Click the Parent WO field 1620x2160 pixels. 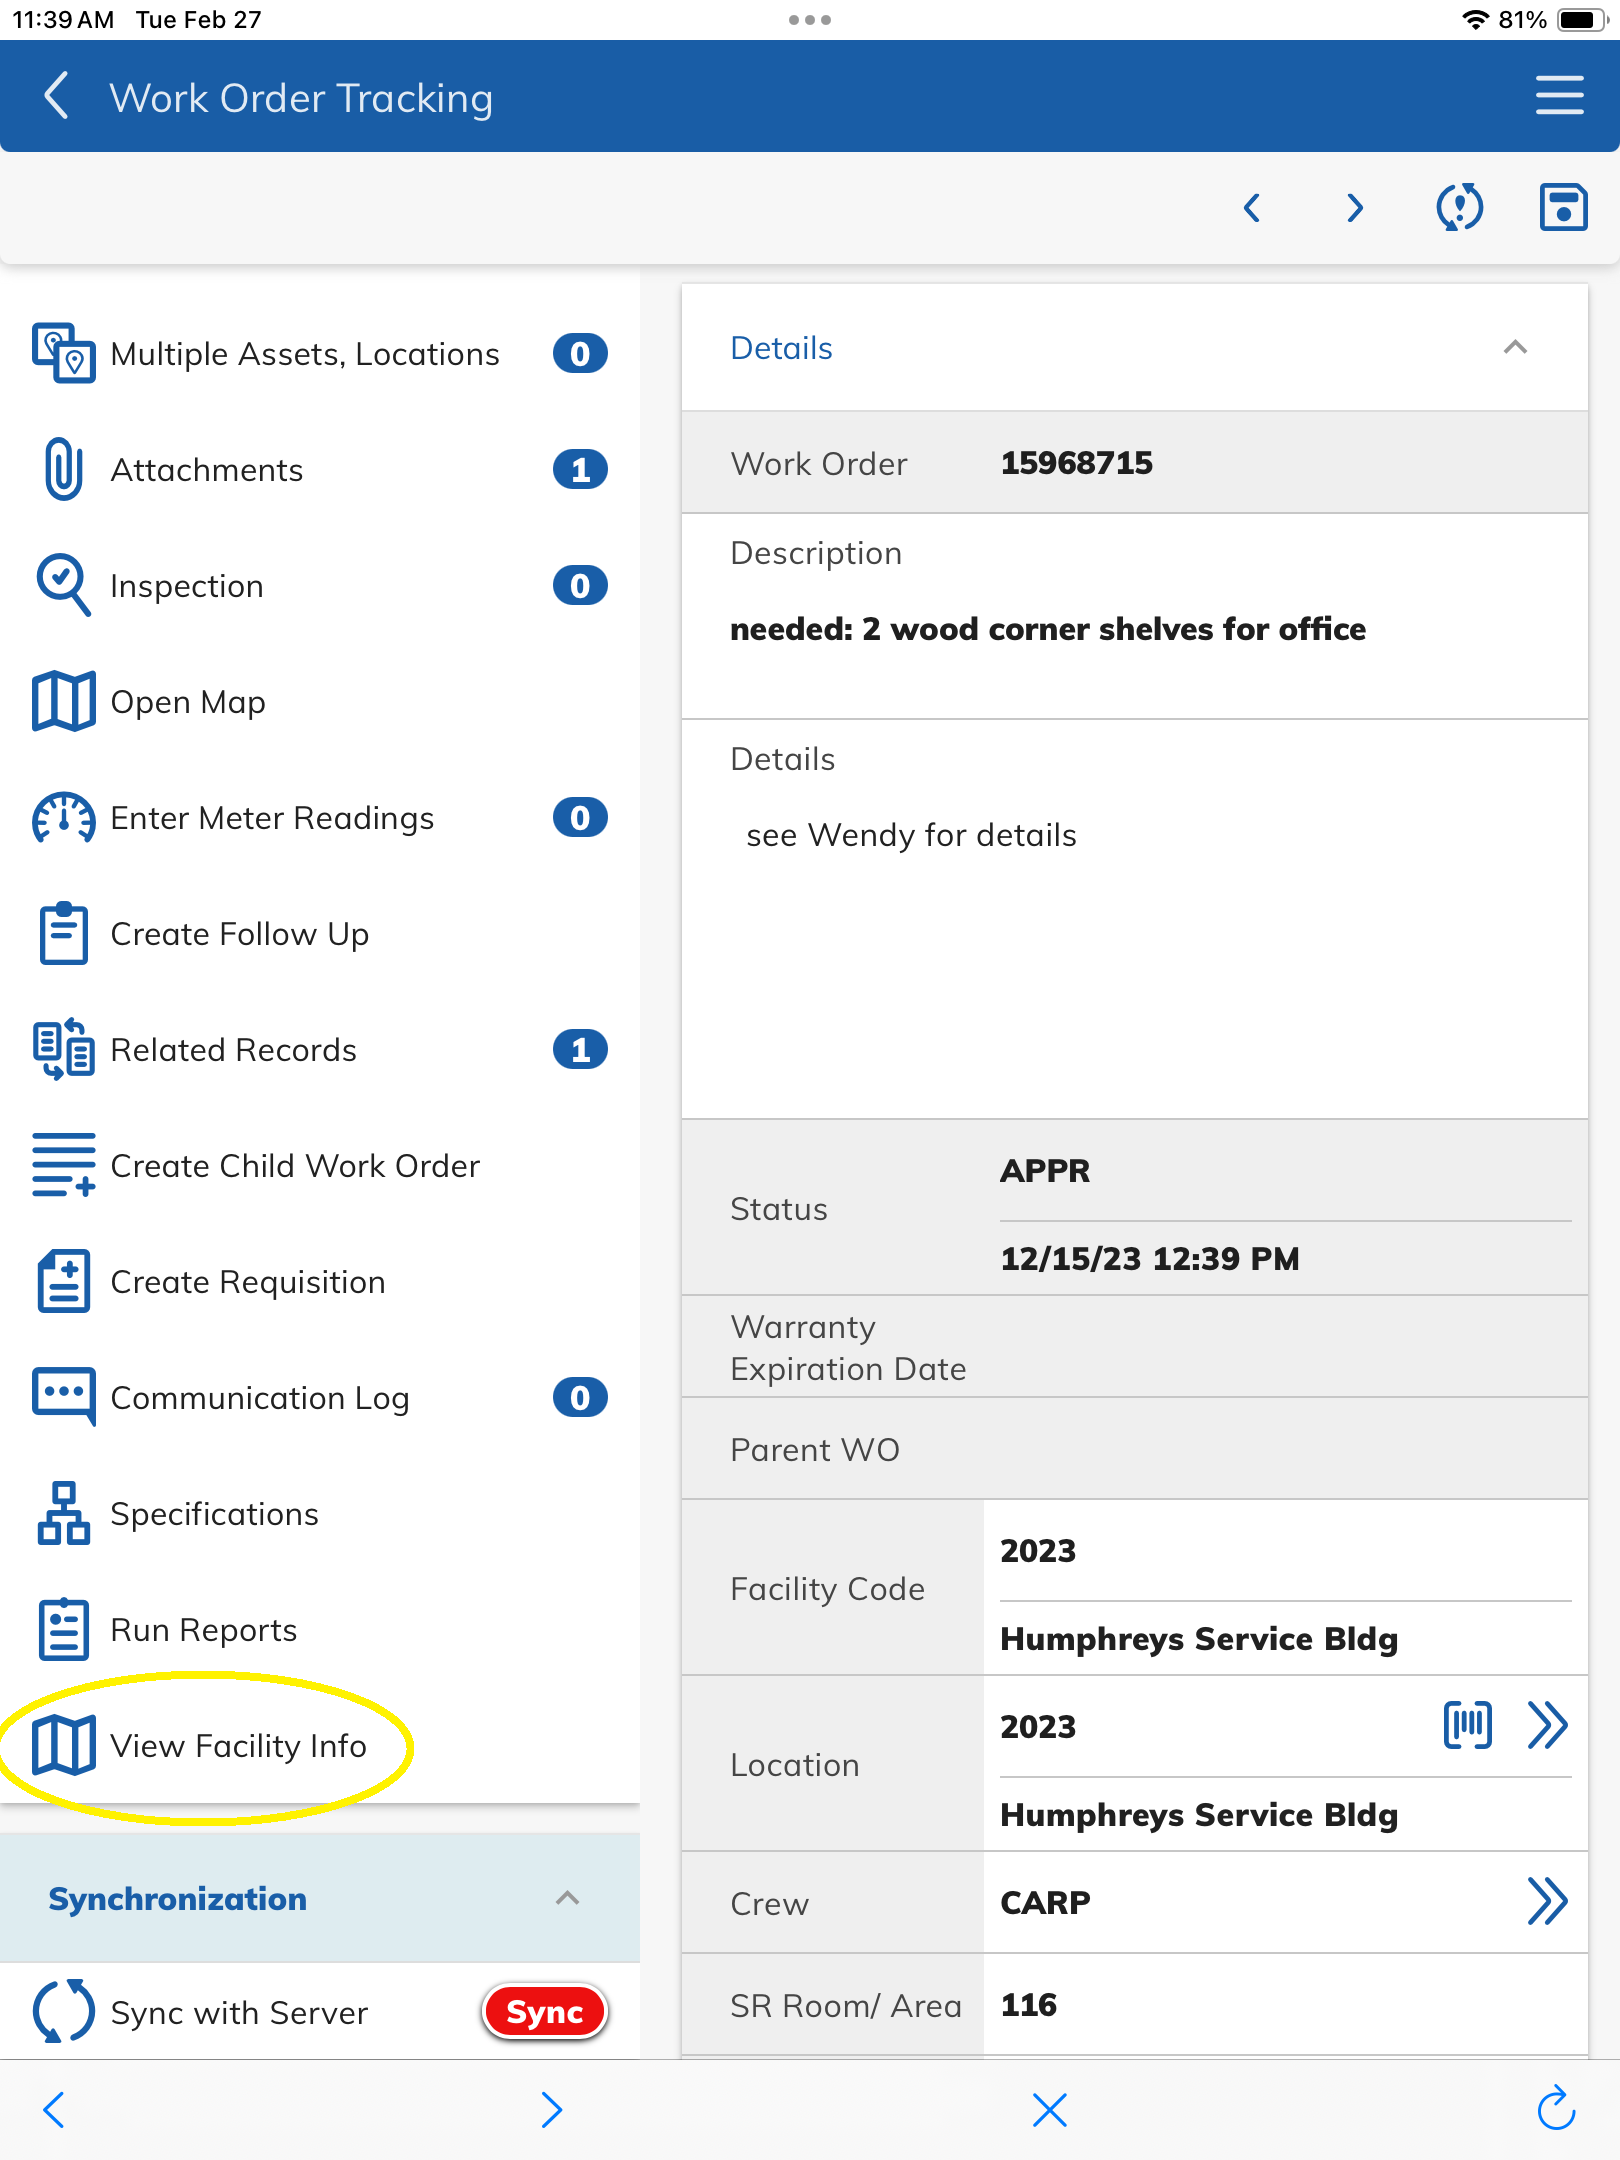click(x=1134, y=1448)
